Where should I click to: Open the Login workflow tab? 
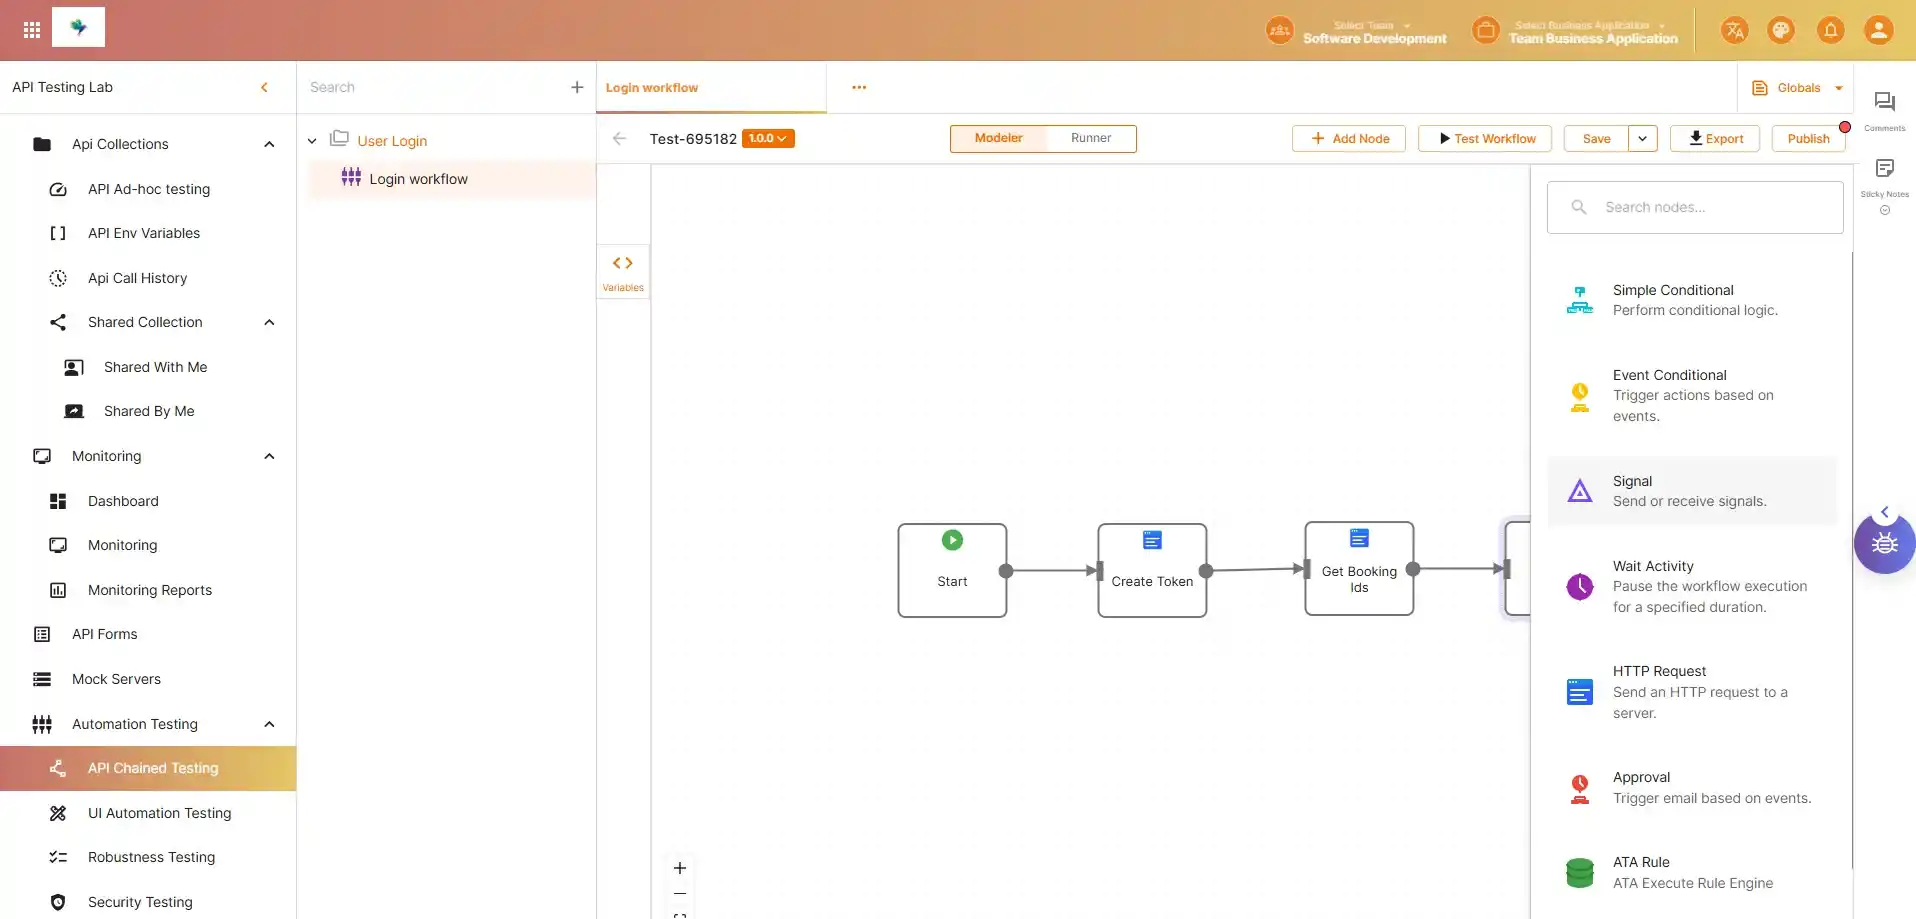tap(652, 88)
